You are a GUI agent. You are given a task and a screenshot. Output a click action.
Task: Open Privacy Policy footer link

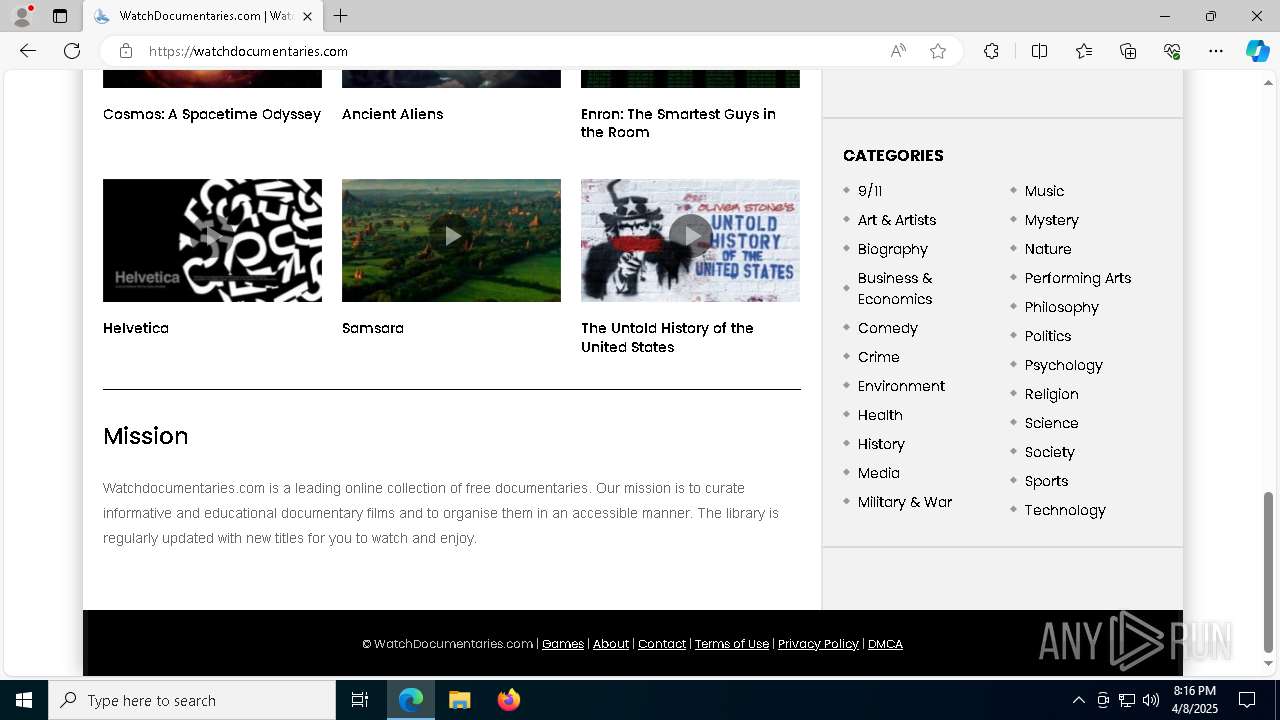coord(818,644)
